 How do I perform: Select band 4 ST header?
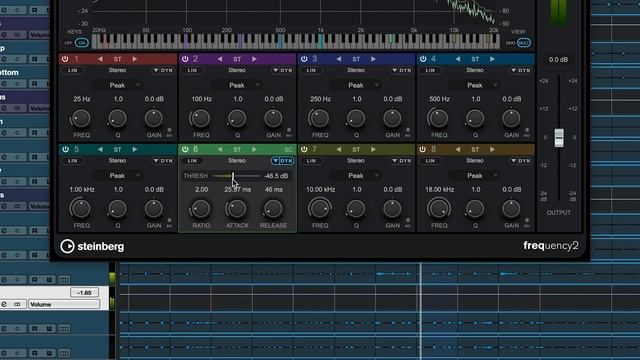475,59
